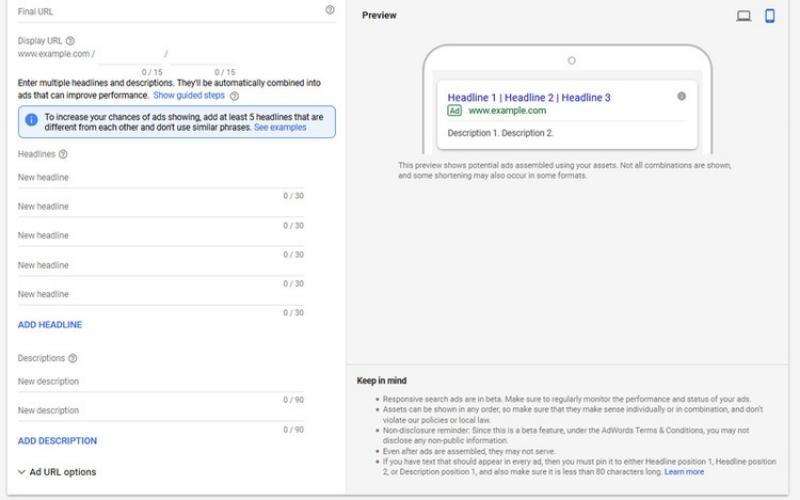
Task: Open Headlines help icon
Action: pos(63,154)
